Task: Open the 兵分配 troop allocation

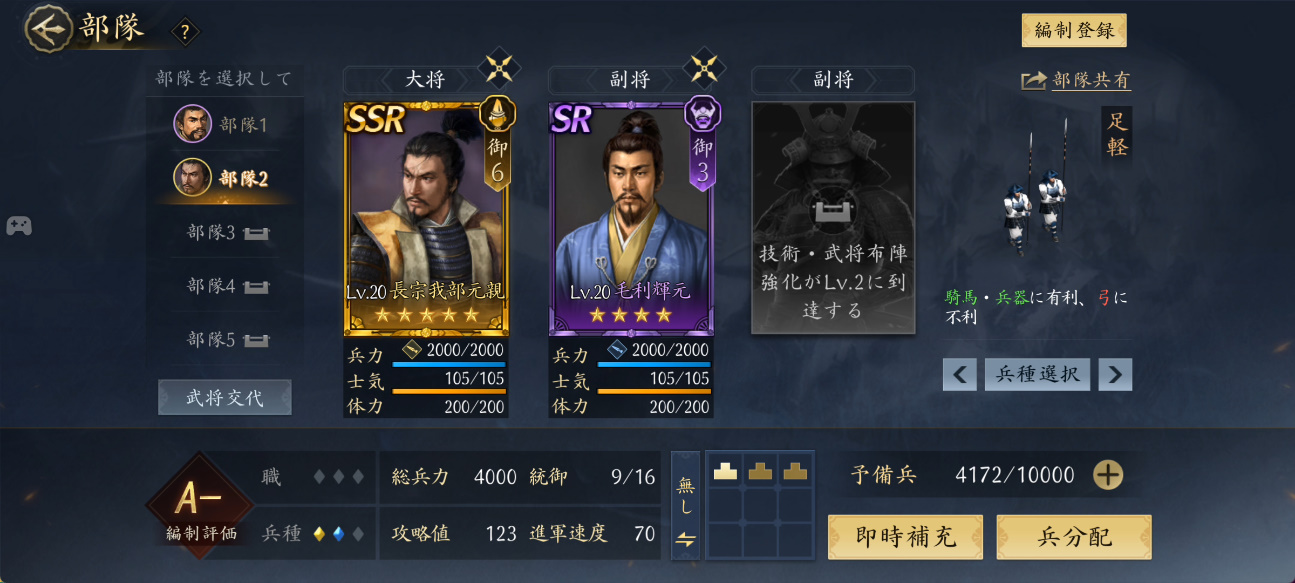Action: point(1074,537)
